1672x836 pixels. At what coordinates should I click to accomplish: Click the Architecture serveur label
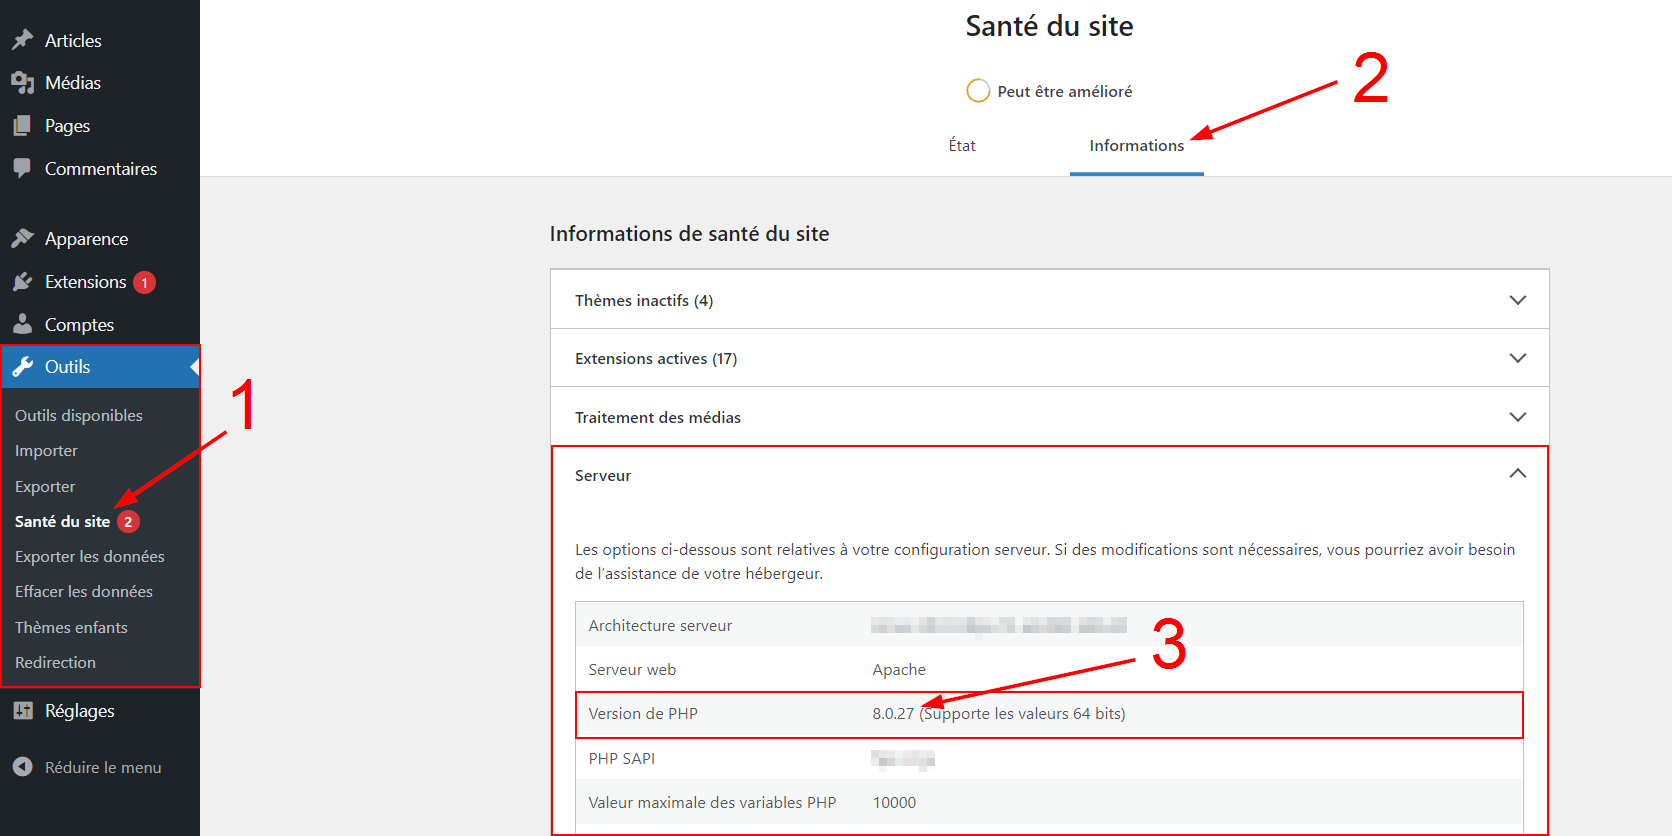point(660,626)
